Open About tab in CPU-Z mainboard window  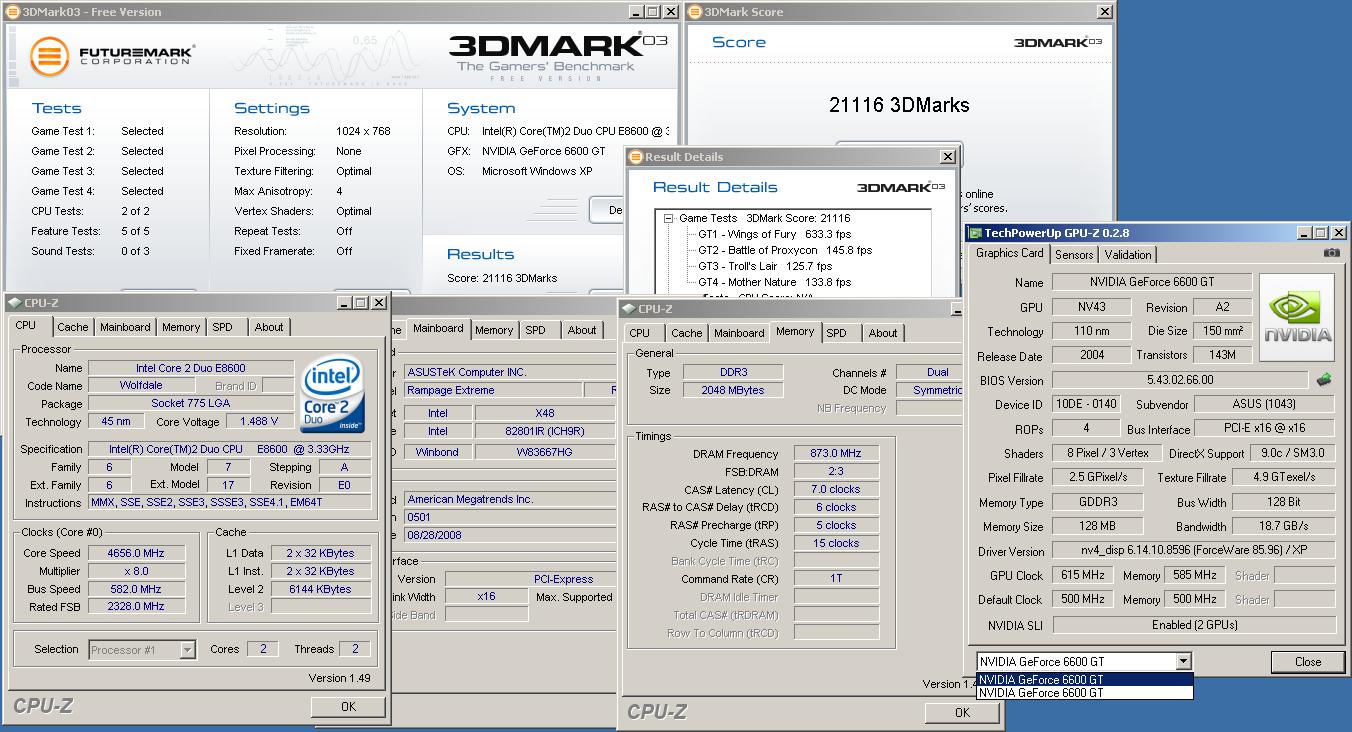pyautogui.click(x=582, y=330)
